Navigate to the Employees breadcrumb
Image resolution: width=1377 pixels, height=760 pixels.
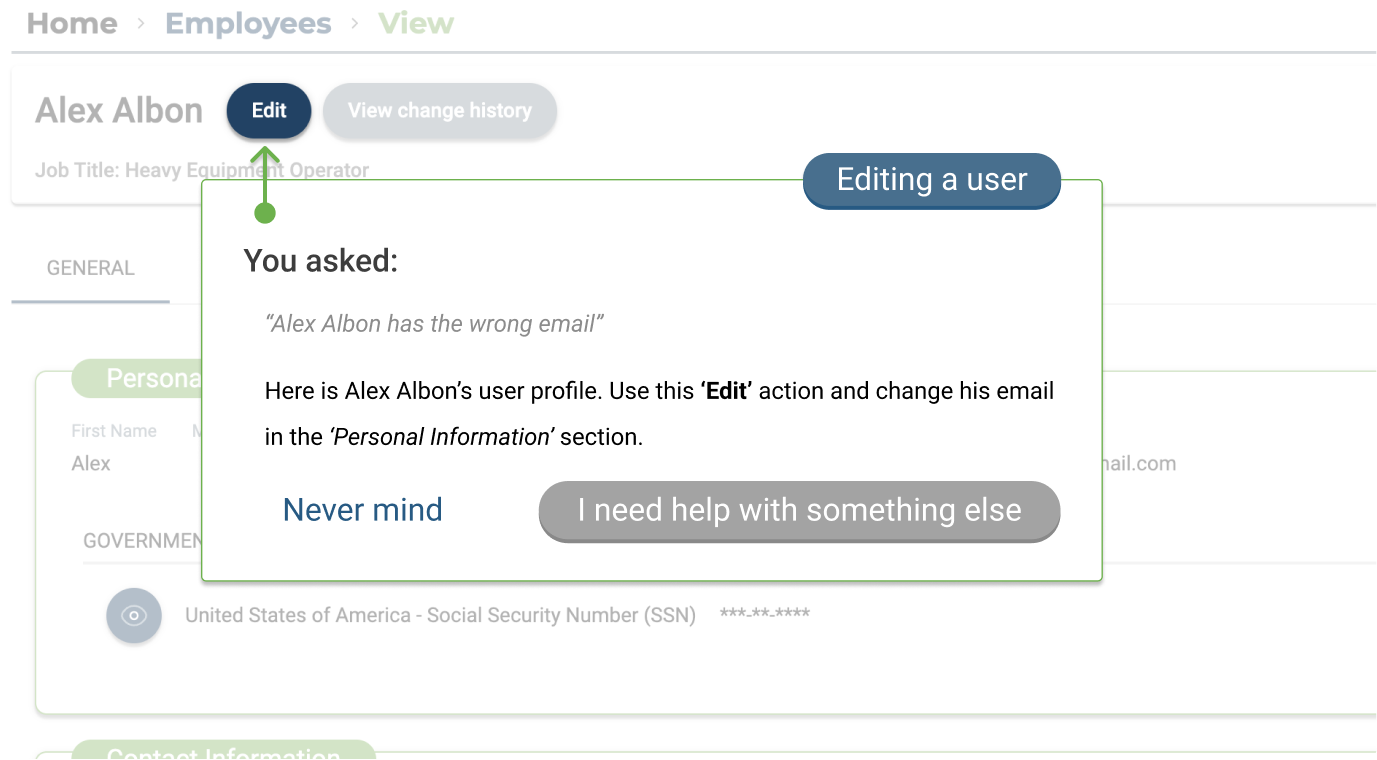(x=248, y=24)
